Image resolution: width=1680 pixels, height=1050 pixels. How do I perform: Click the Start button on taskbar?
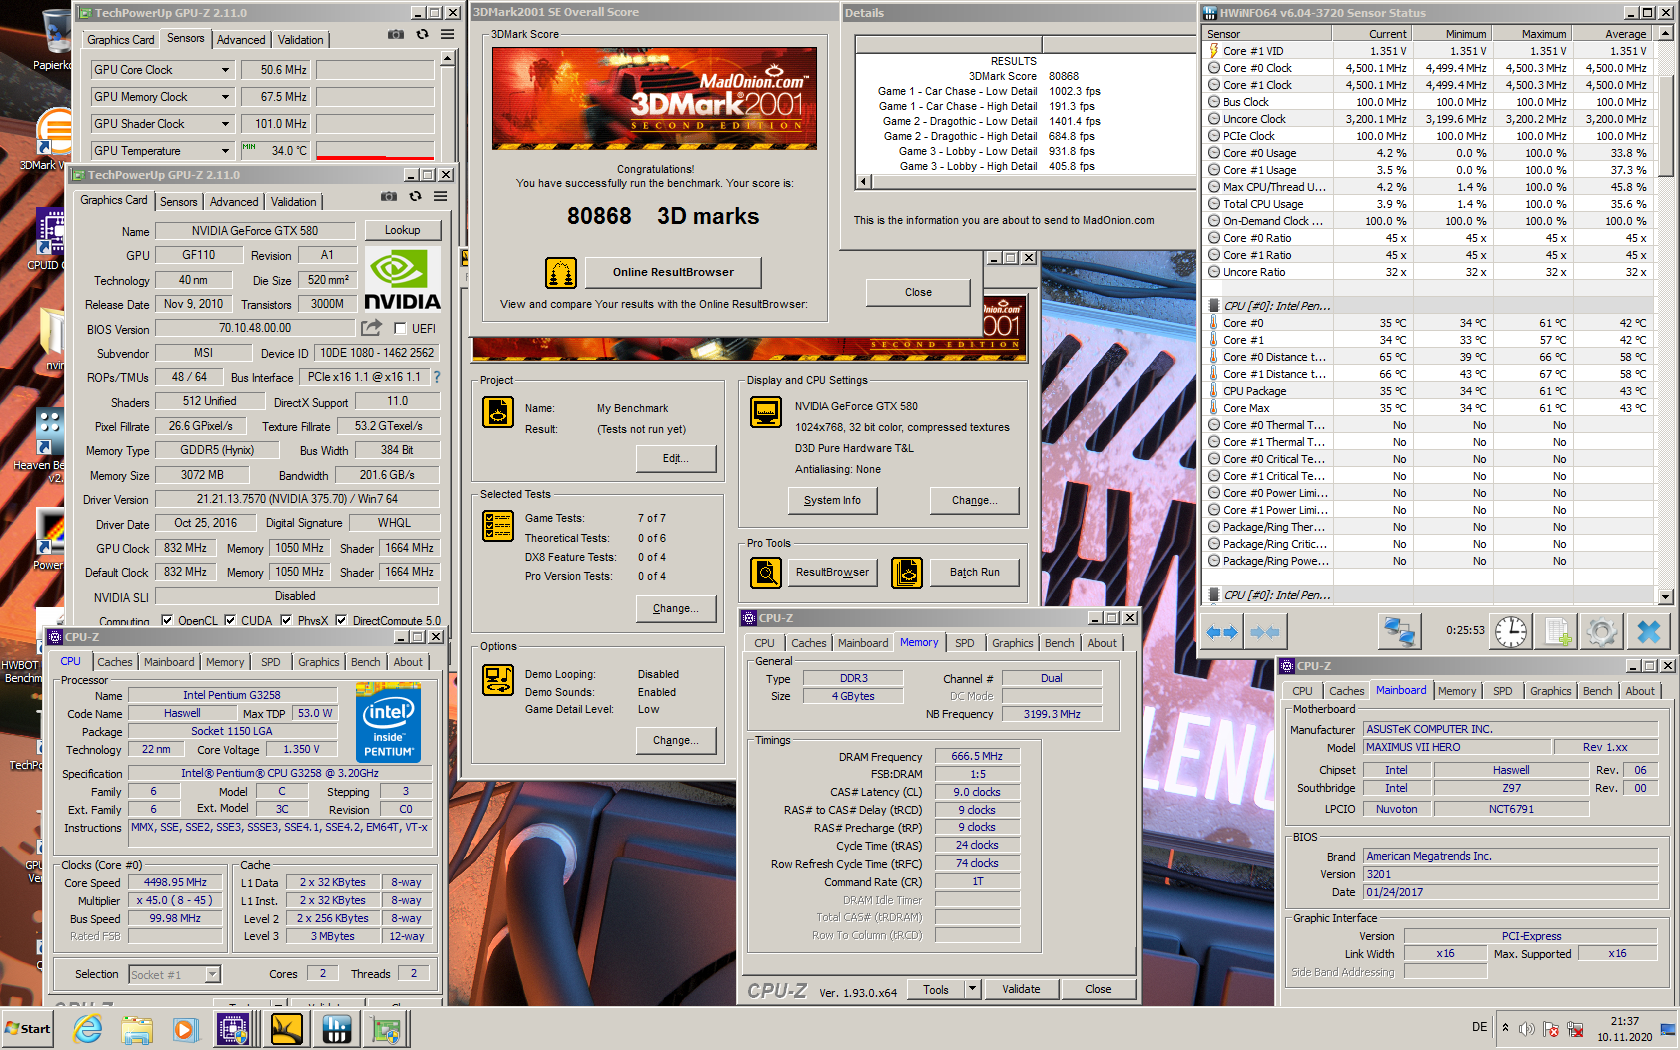27,1029
